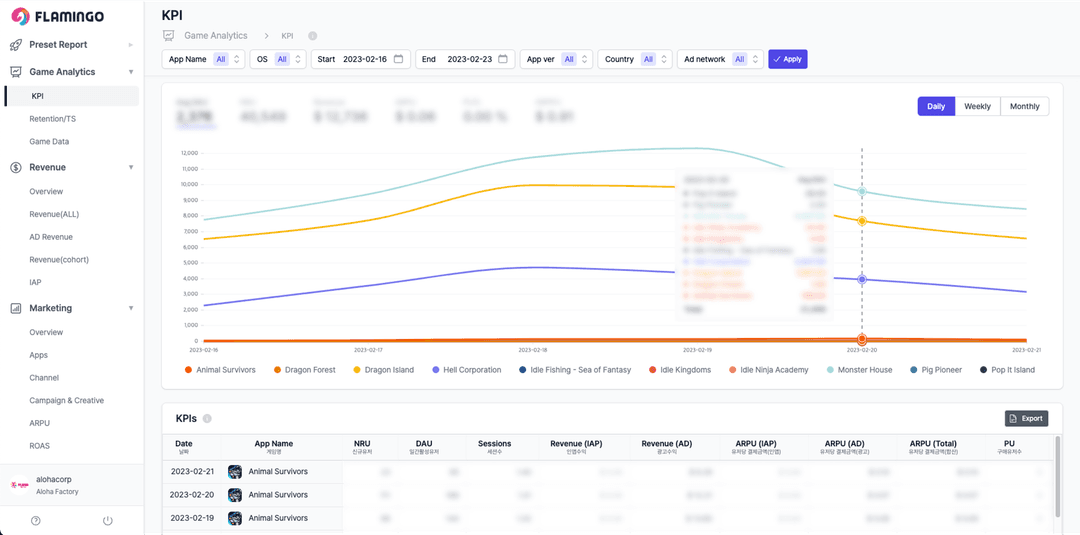Click the info icon next to KPI breadcrumb
The image size is (1080, 535).
tap(313, 35)
